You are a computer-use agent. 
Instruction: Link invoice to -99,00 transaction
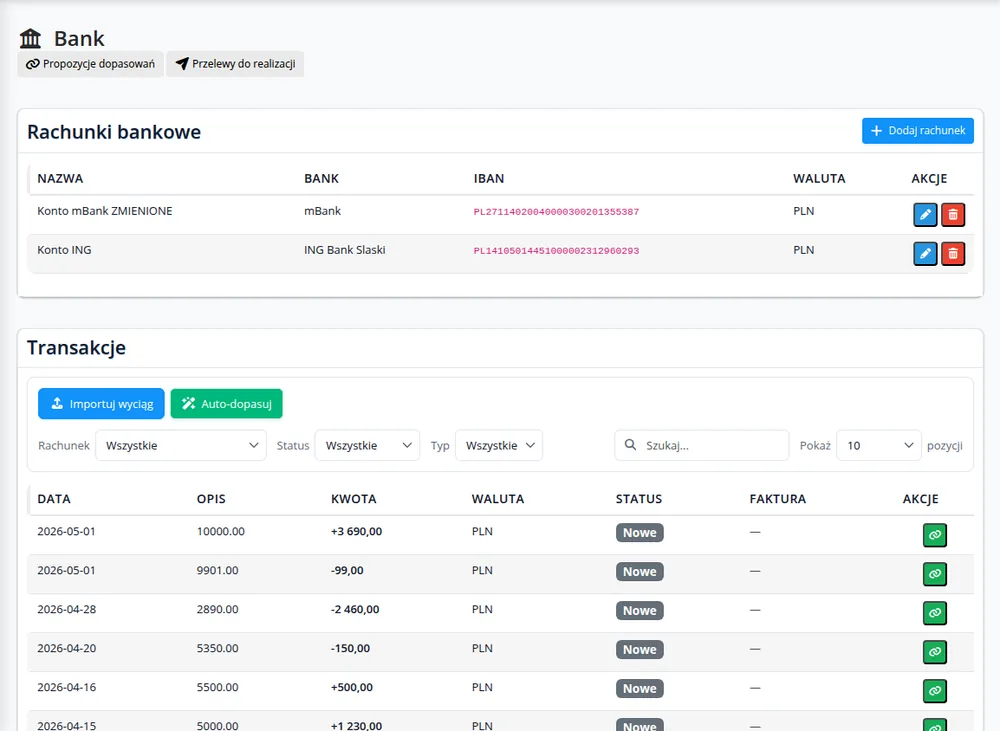pos(934,574)
